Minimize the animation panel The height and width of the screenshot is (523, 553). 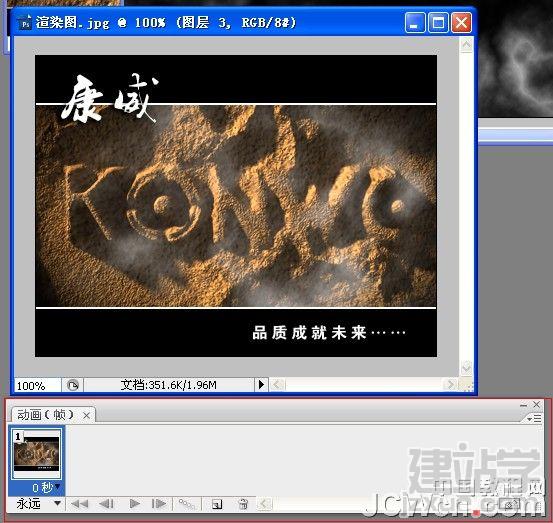click(523, 405)
